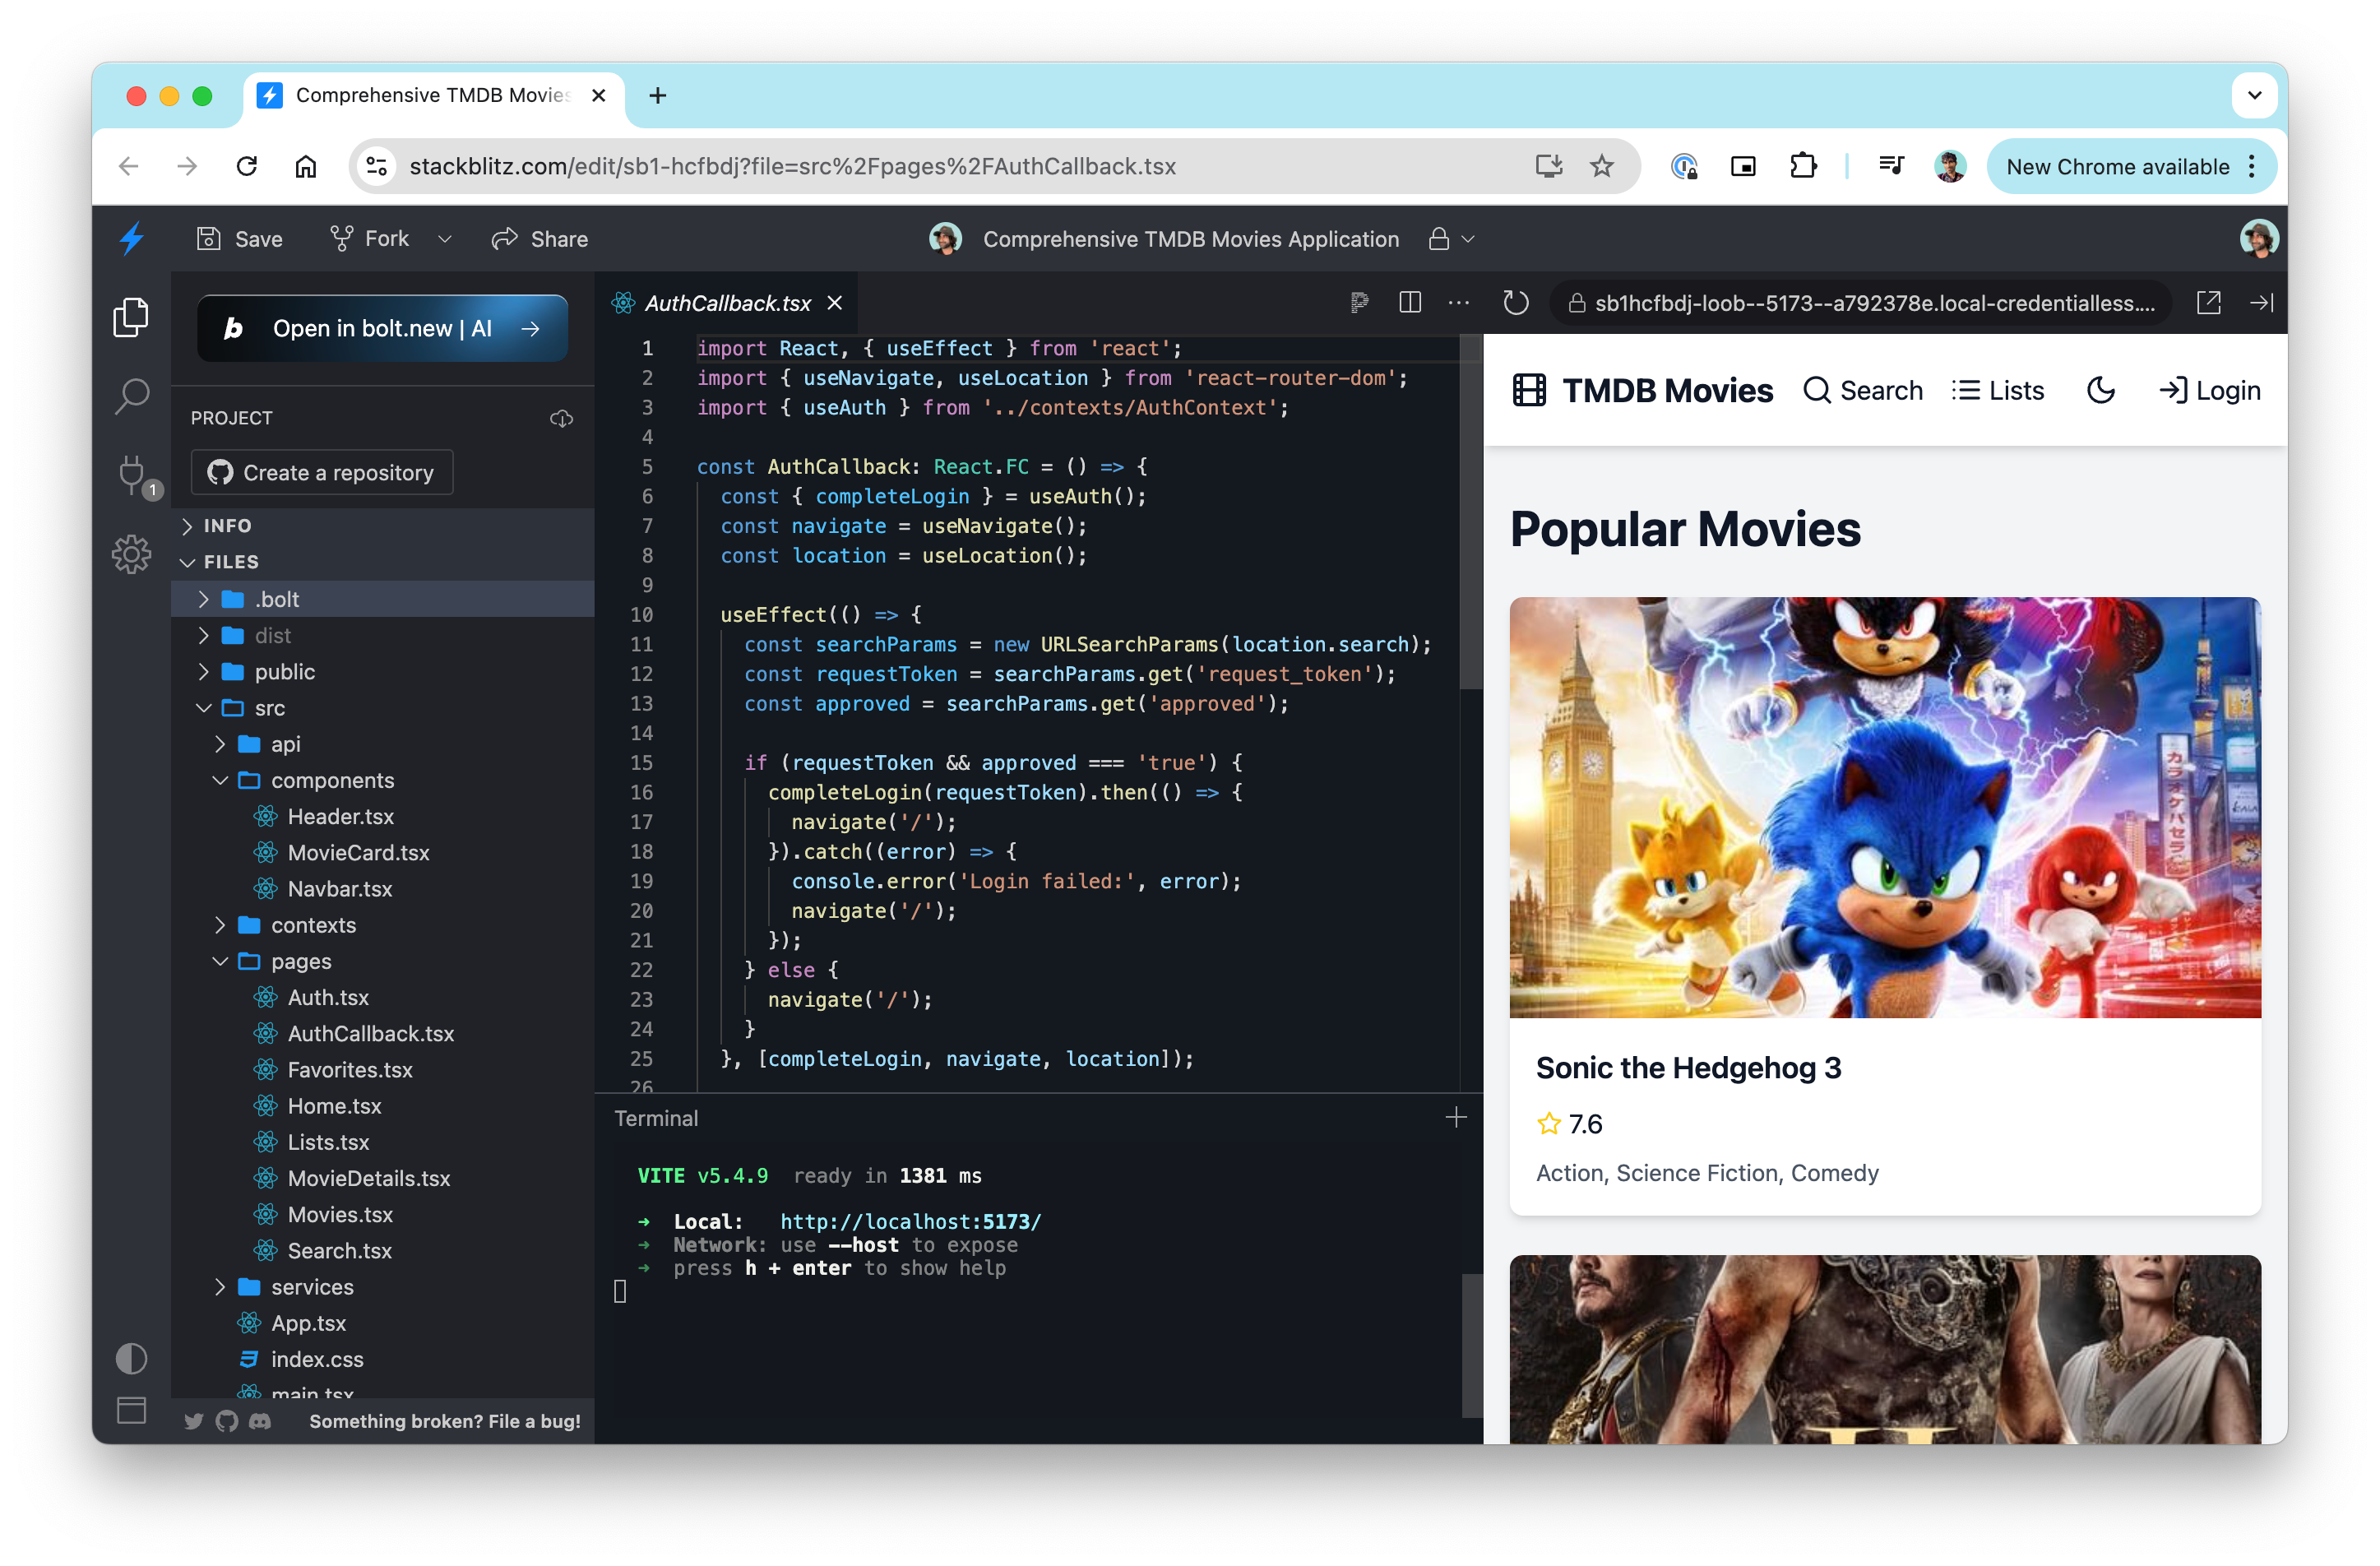Viewport: 2380px width, 1566px height.
Task: Open the Search panel in the left sidebar
Action: coord(131,396)
